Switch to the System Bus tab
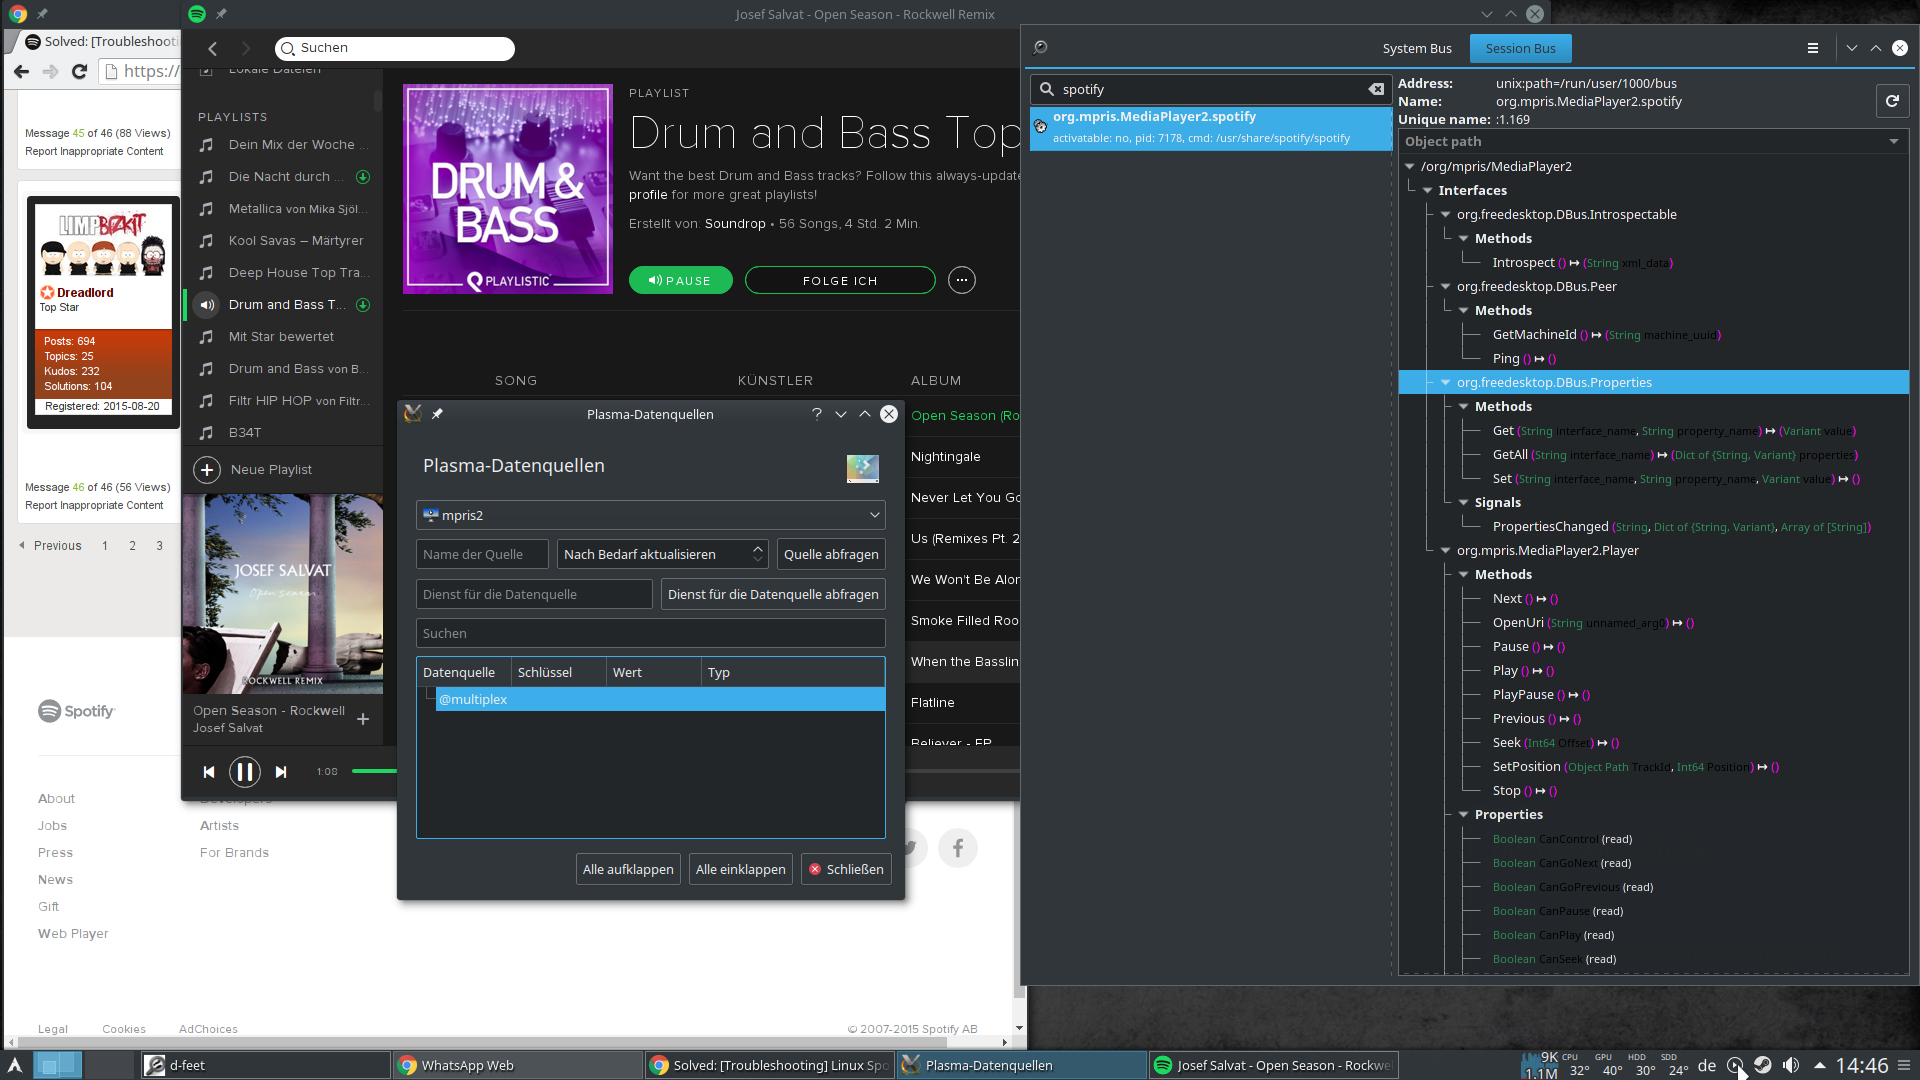The image size is (1920, 1080). (1416, 48)
